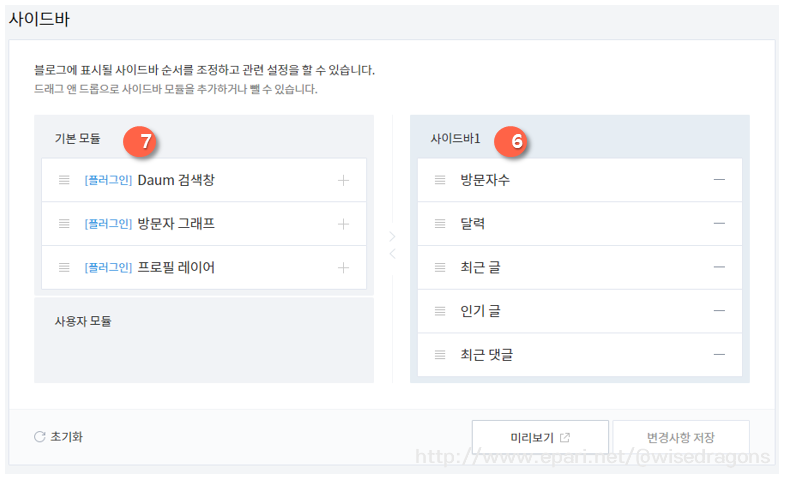Click the 초기화 reset link
Screen dimensions: 785x480
click(58, 436)
